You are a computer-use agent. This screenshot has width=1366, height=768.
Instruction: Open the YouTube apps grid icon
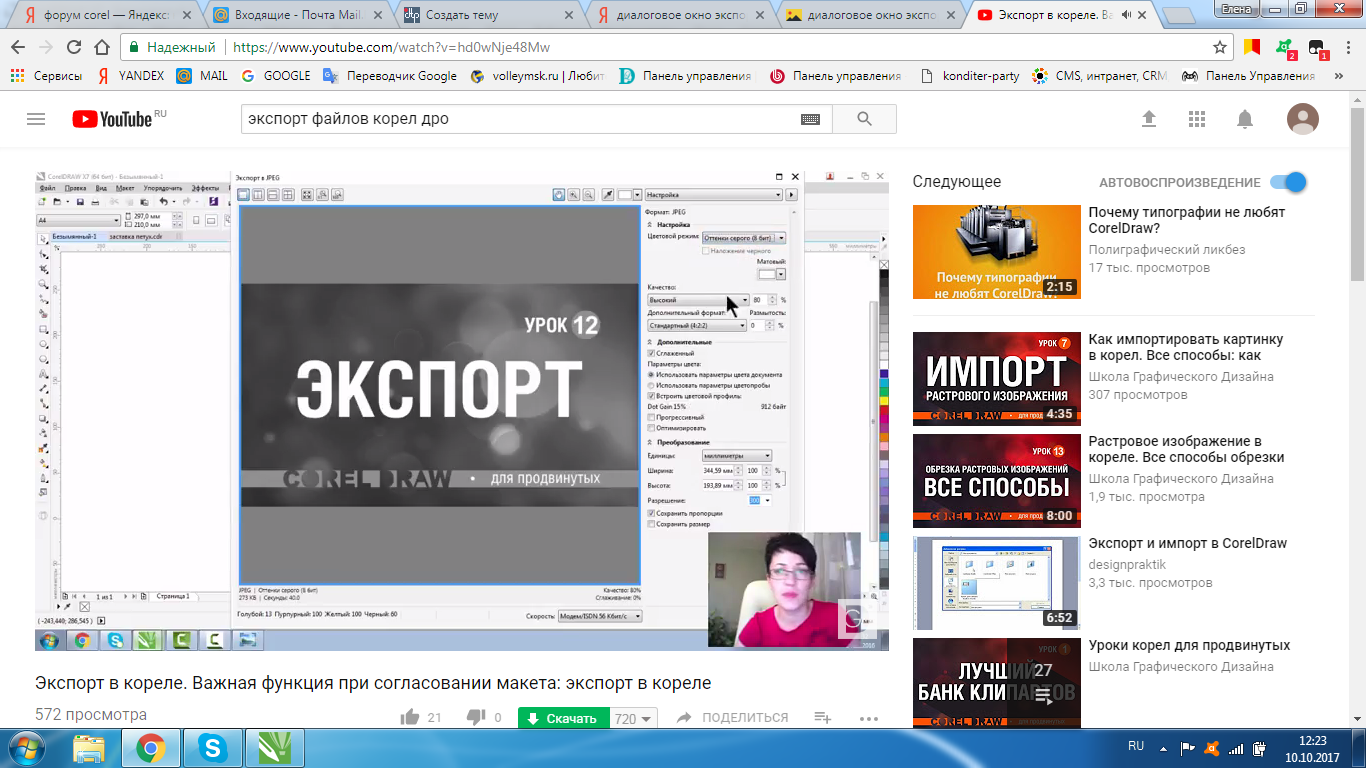tap(1197, 119)
